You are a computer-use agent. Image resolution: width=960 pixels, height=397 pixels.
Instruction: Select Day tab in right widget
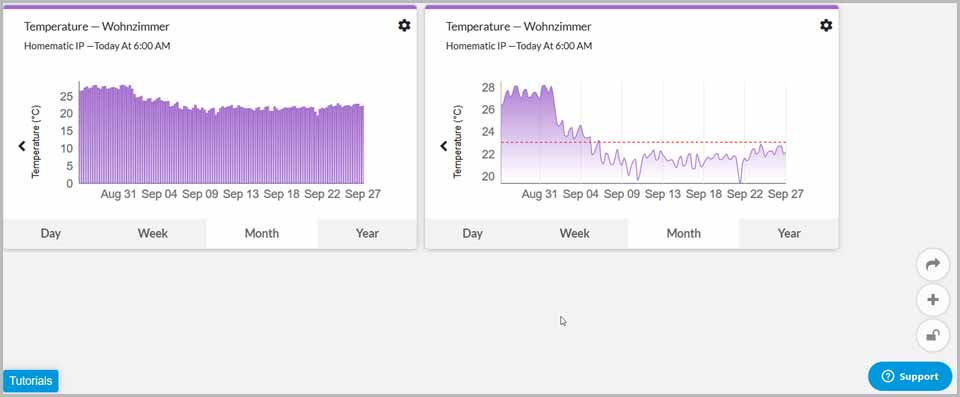(473, 233)
